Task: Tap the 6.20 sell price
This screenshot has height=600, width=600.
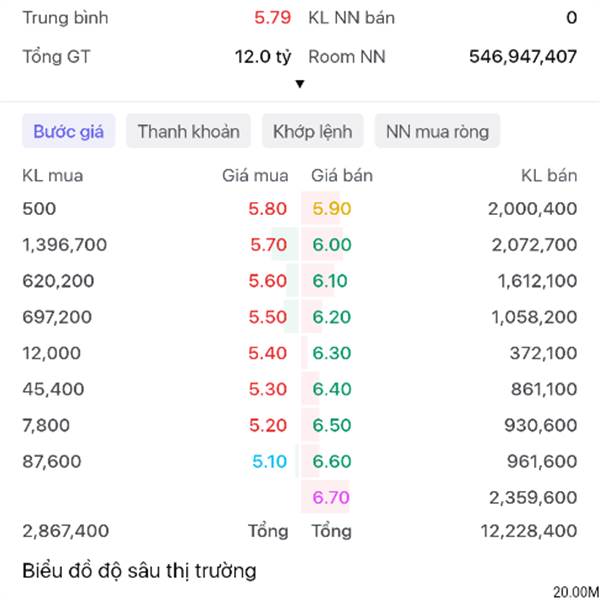Action: (332, 317)
